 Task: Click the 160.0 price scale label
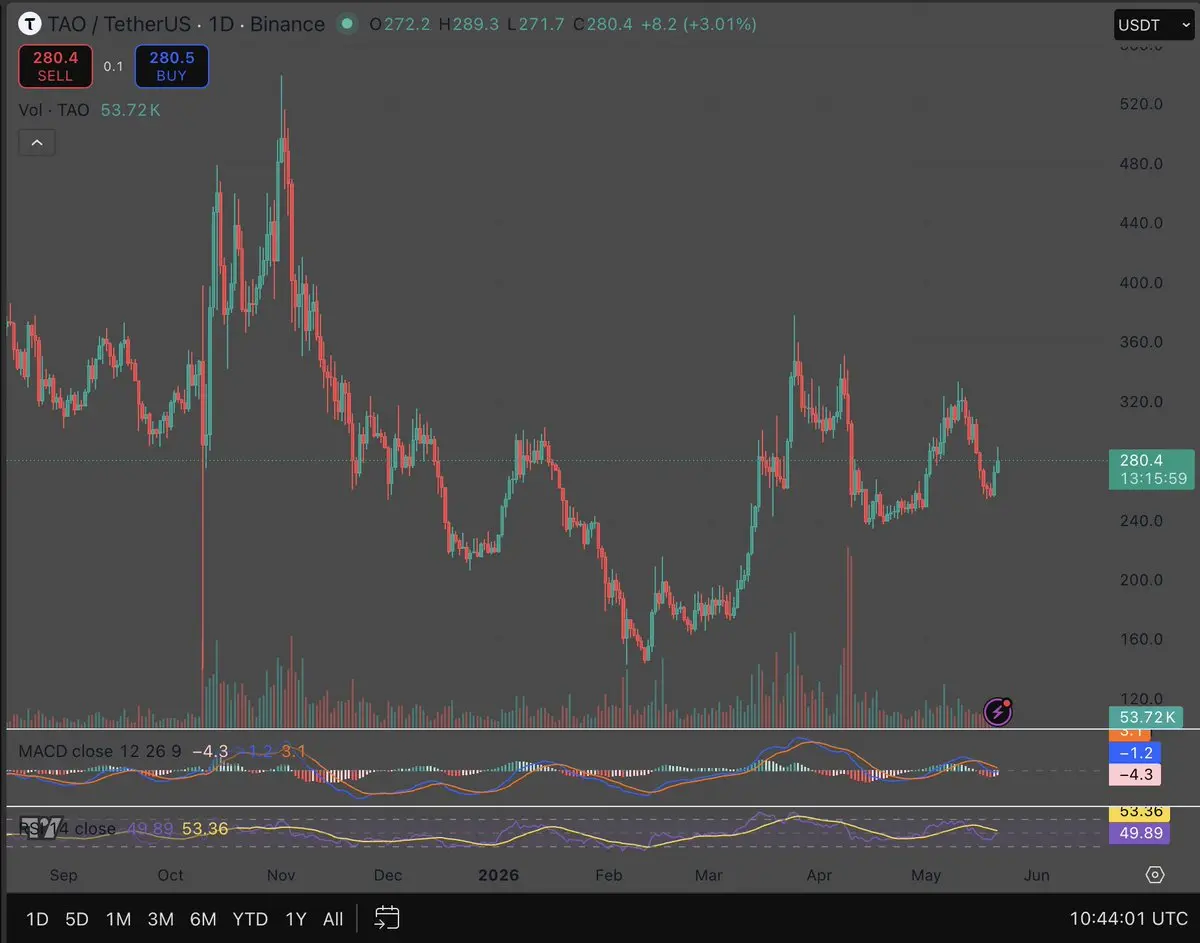coord(1141,640)
